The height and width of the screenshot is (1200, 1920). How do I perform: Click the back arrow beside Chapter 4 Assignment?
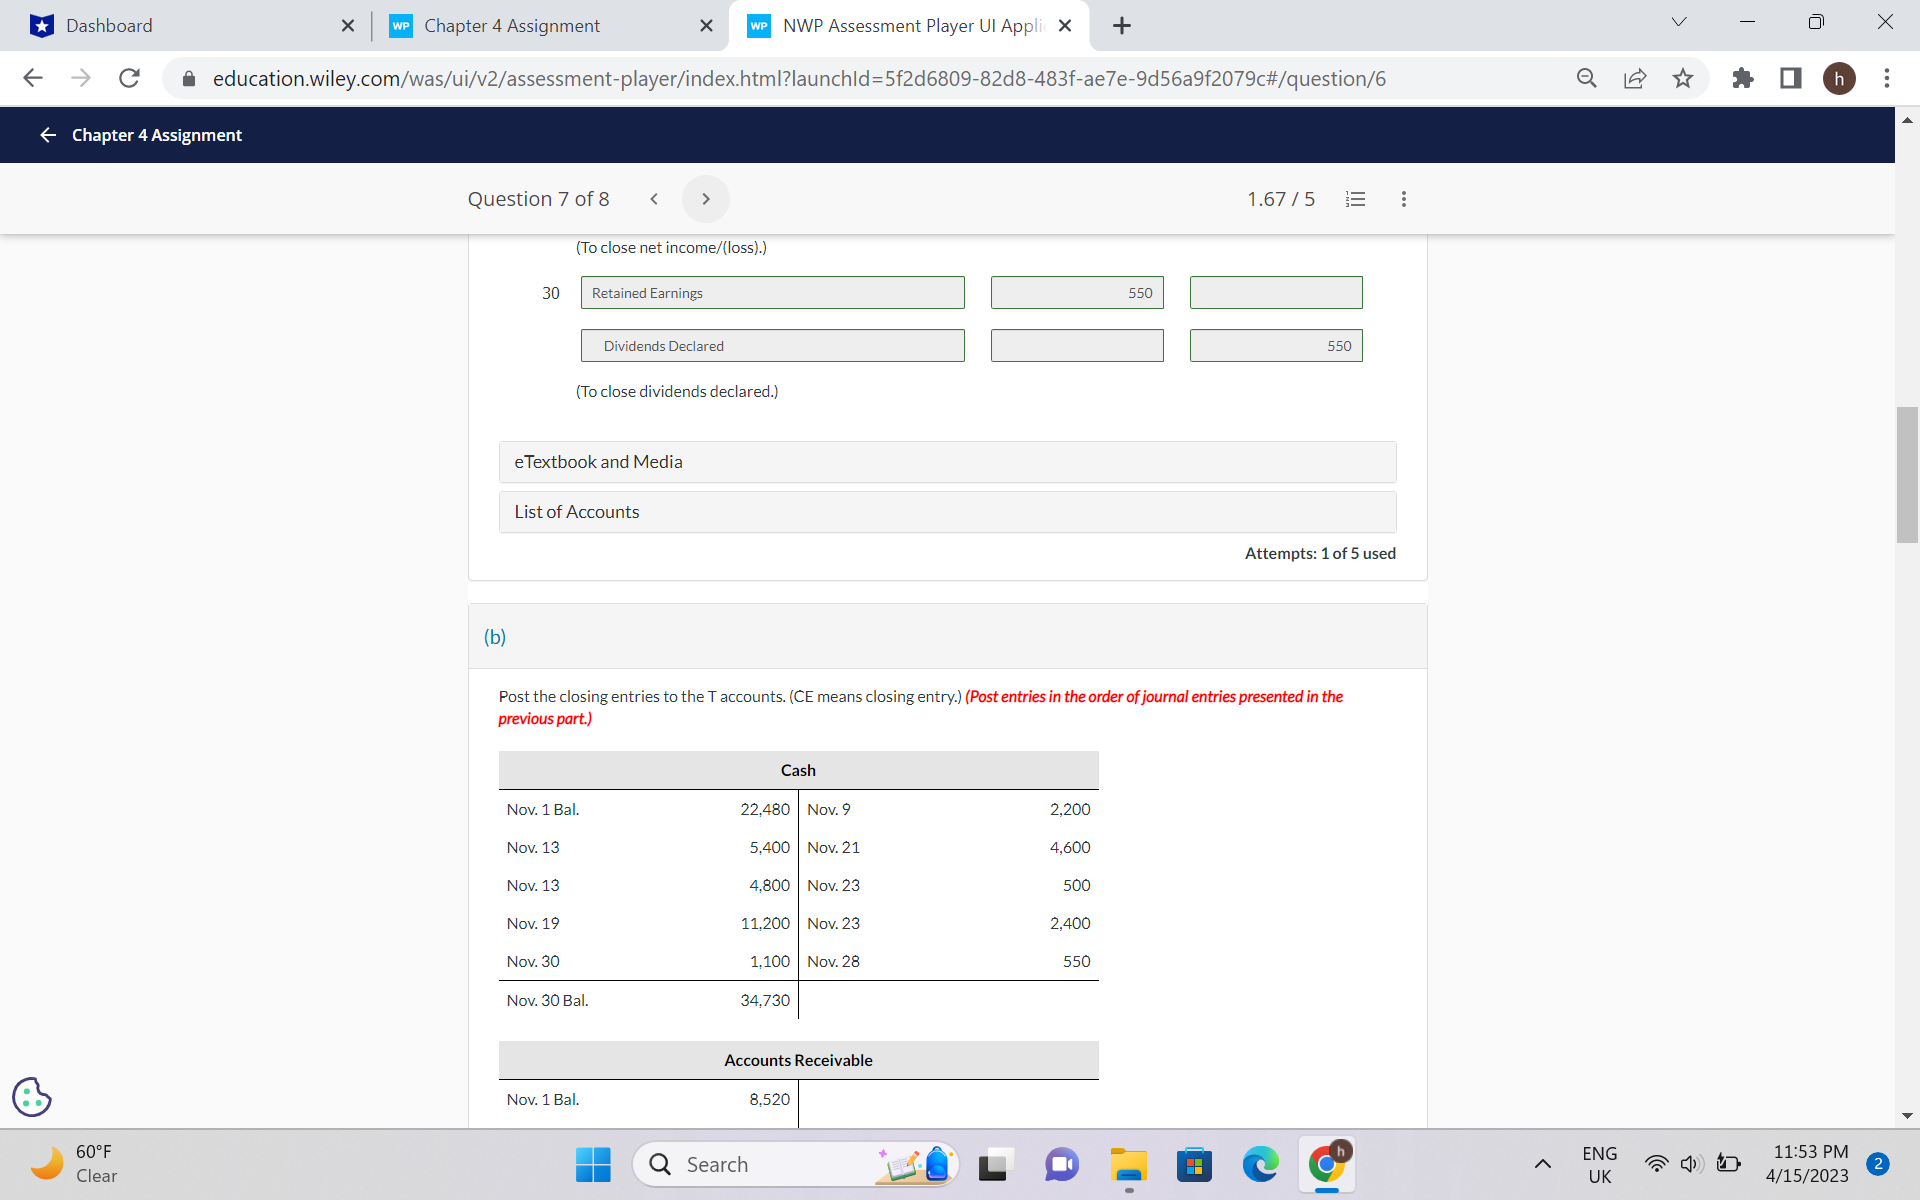(47, 135)
